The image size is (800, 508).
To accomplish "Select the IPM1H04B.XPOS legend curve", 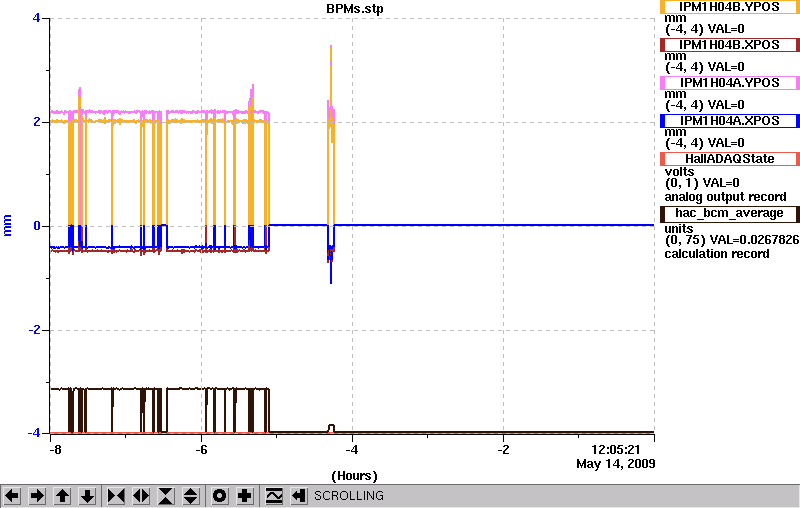I will click(730, 45).
